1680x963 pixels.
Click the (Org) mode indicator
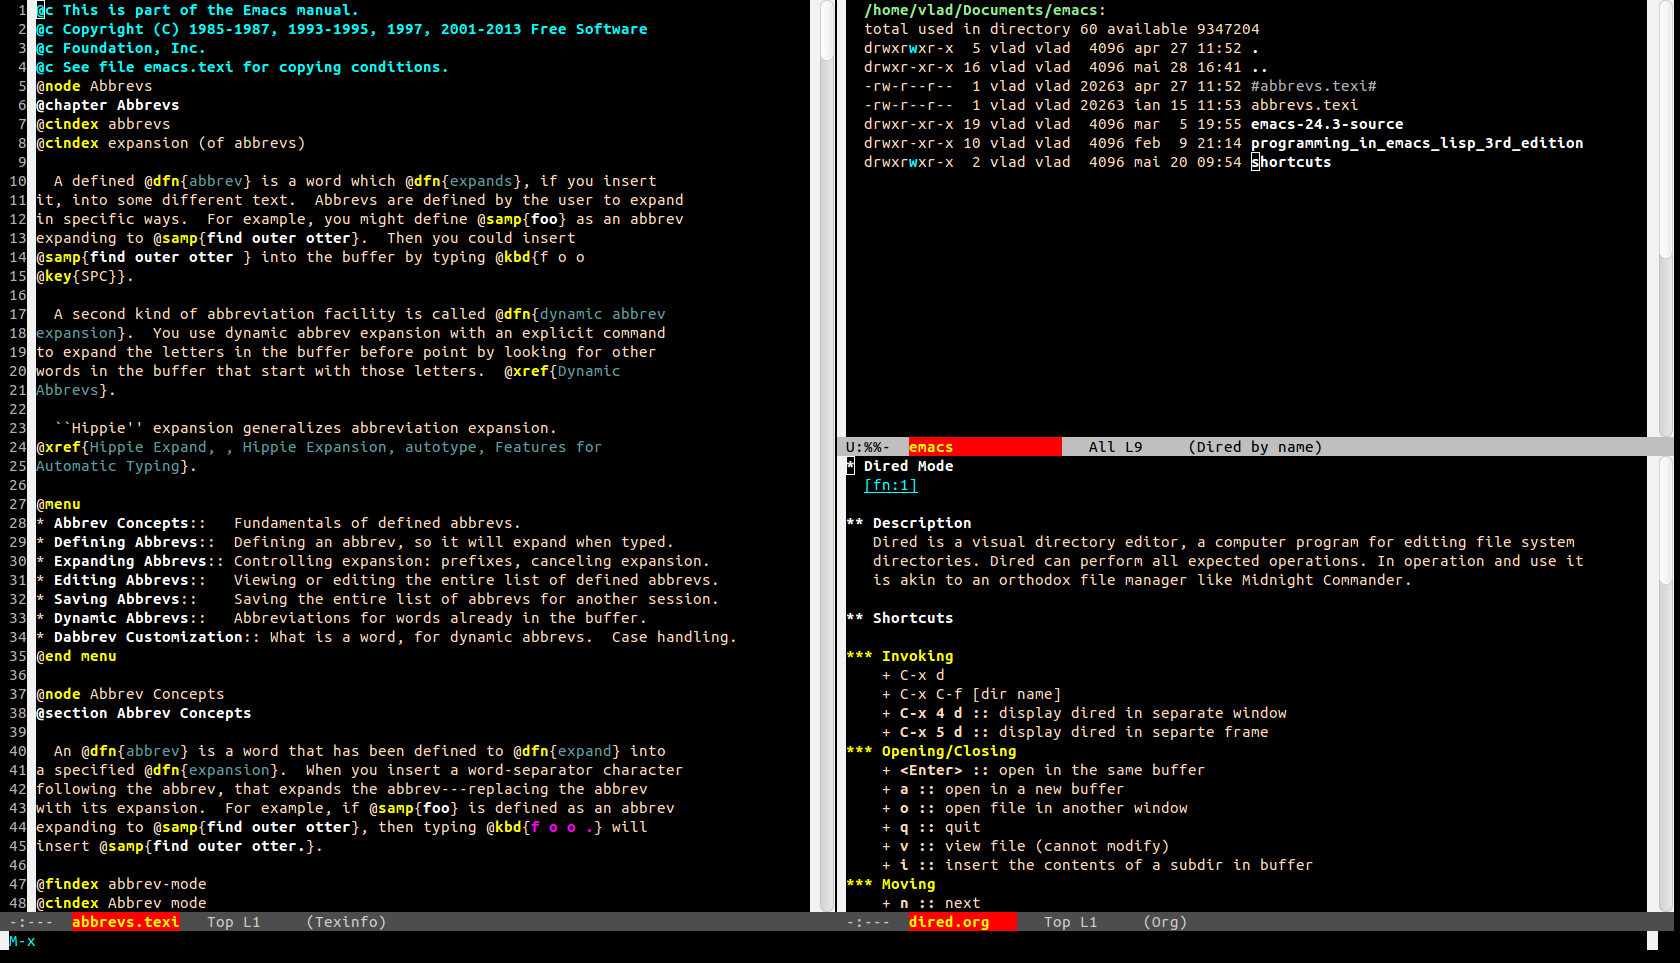click(1165, 922)
